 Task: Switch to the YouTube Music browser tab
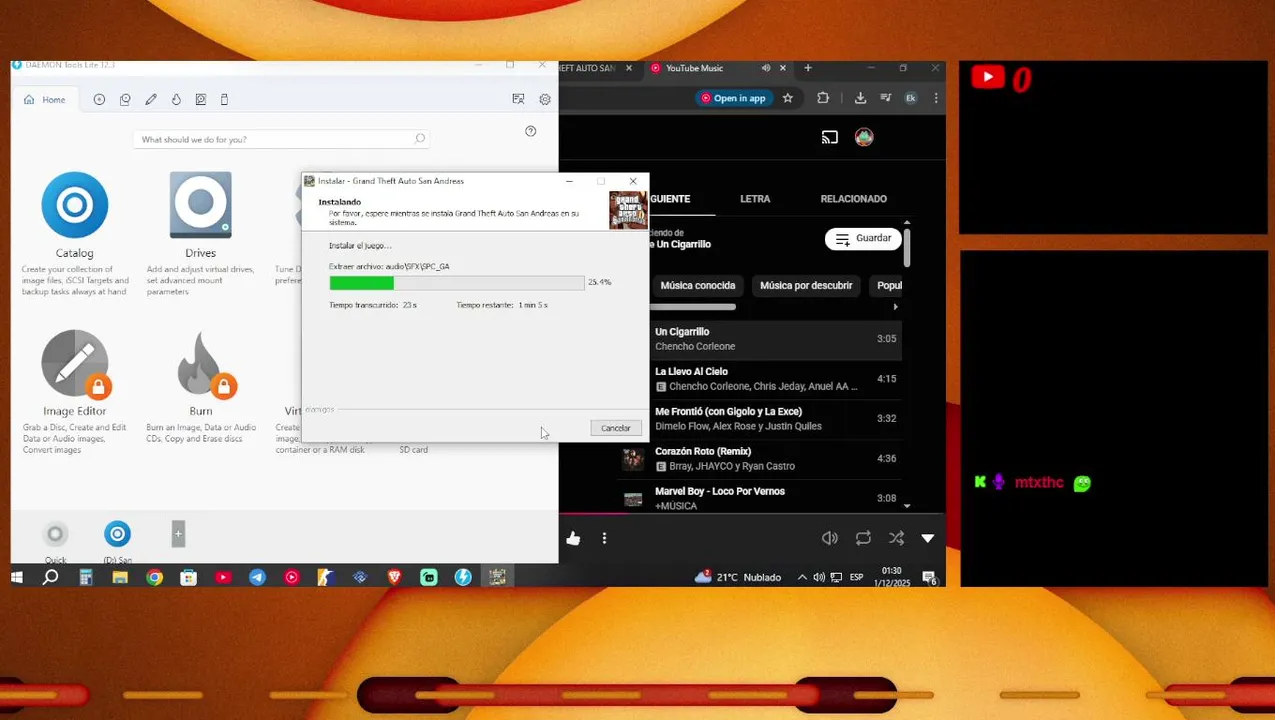pos(694,68)
